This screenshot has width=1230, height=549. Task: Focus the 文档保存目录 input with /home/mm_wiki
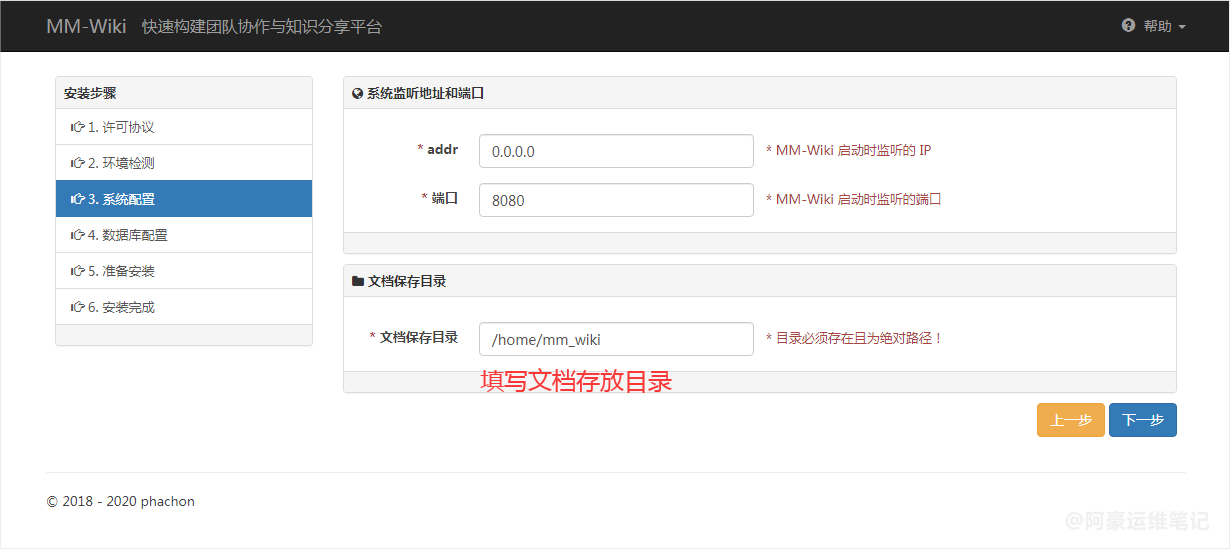[616, 339]
